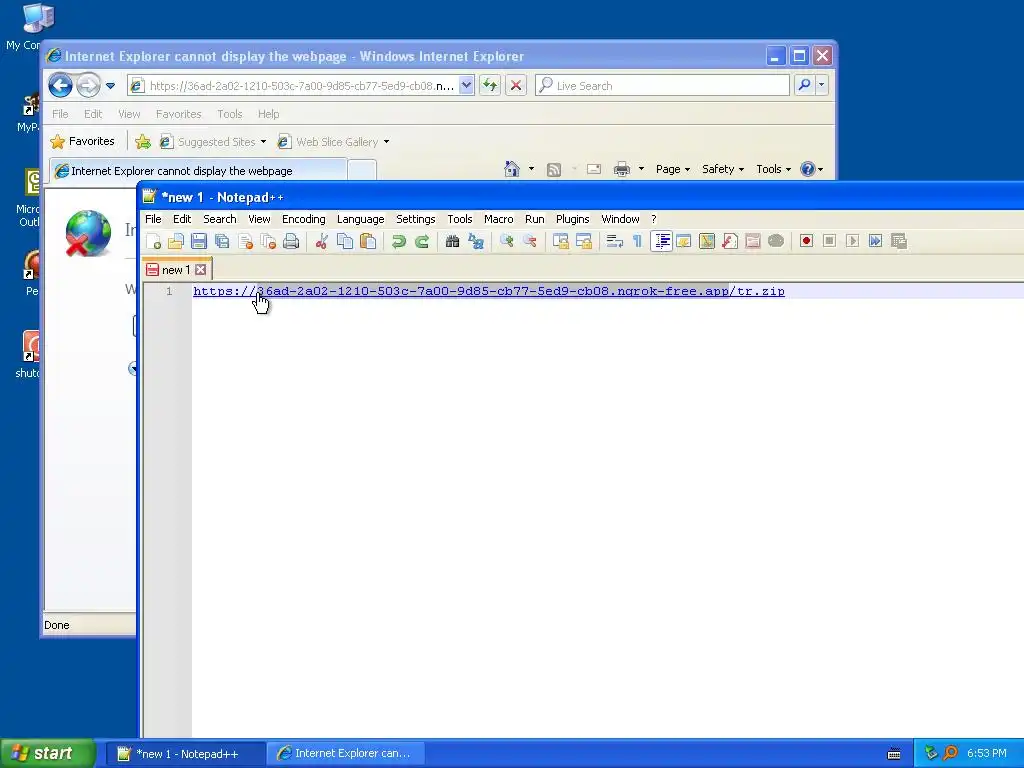Click the Home icon in IE command bar
This screenshot has height=768, width=1024.
[x=512, y=169]
